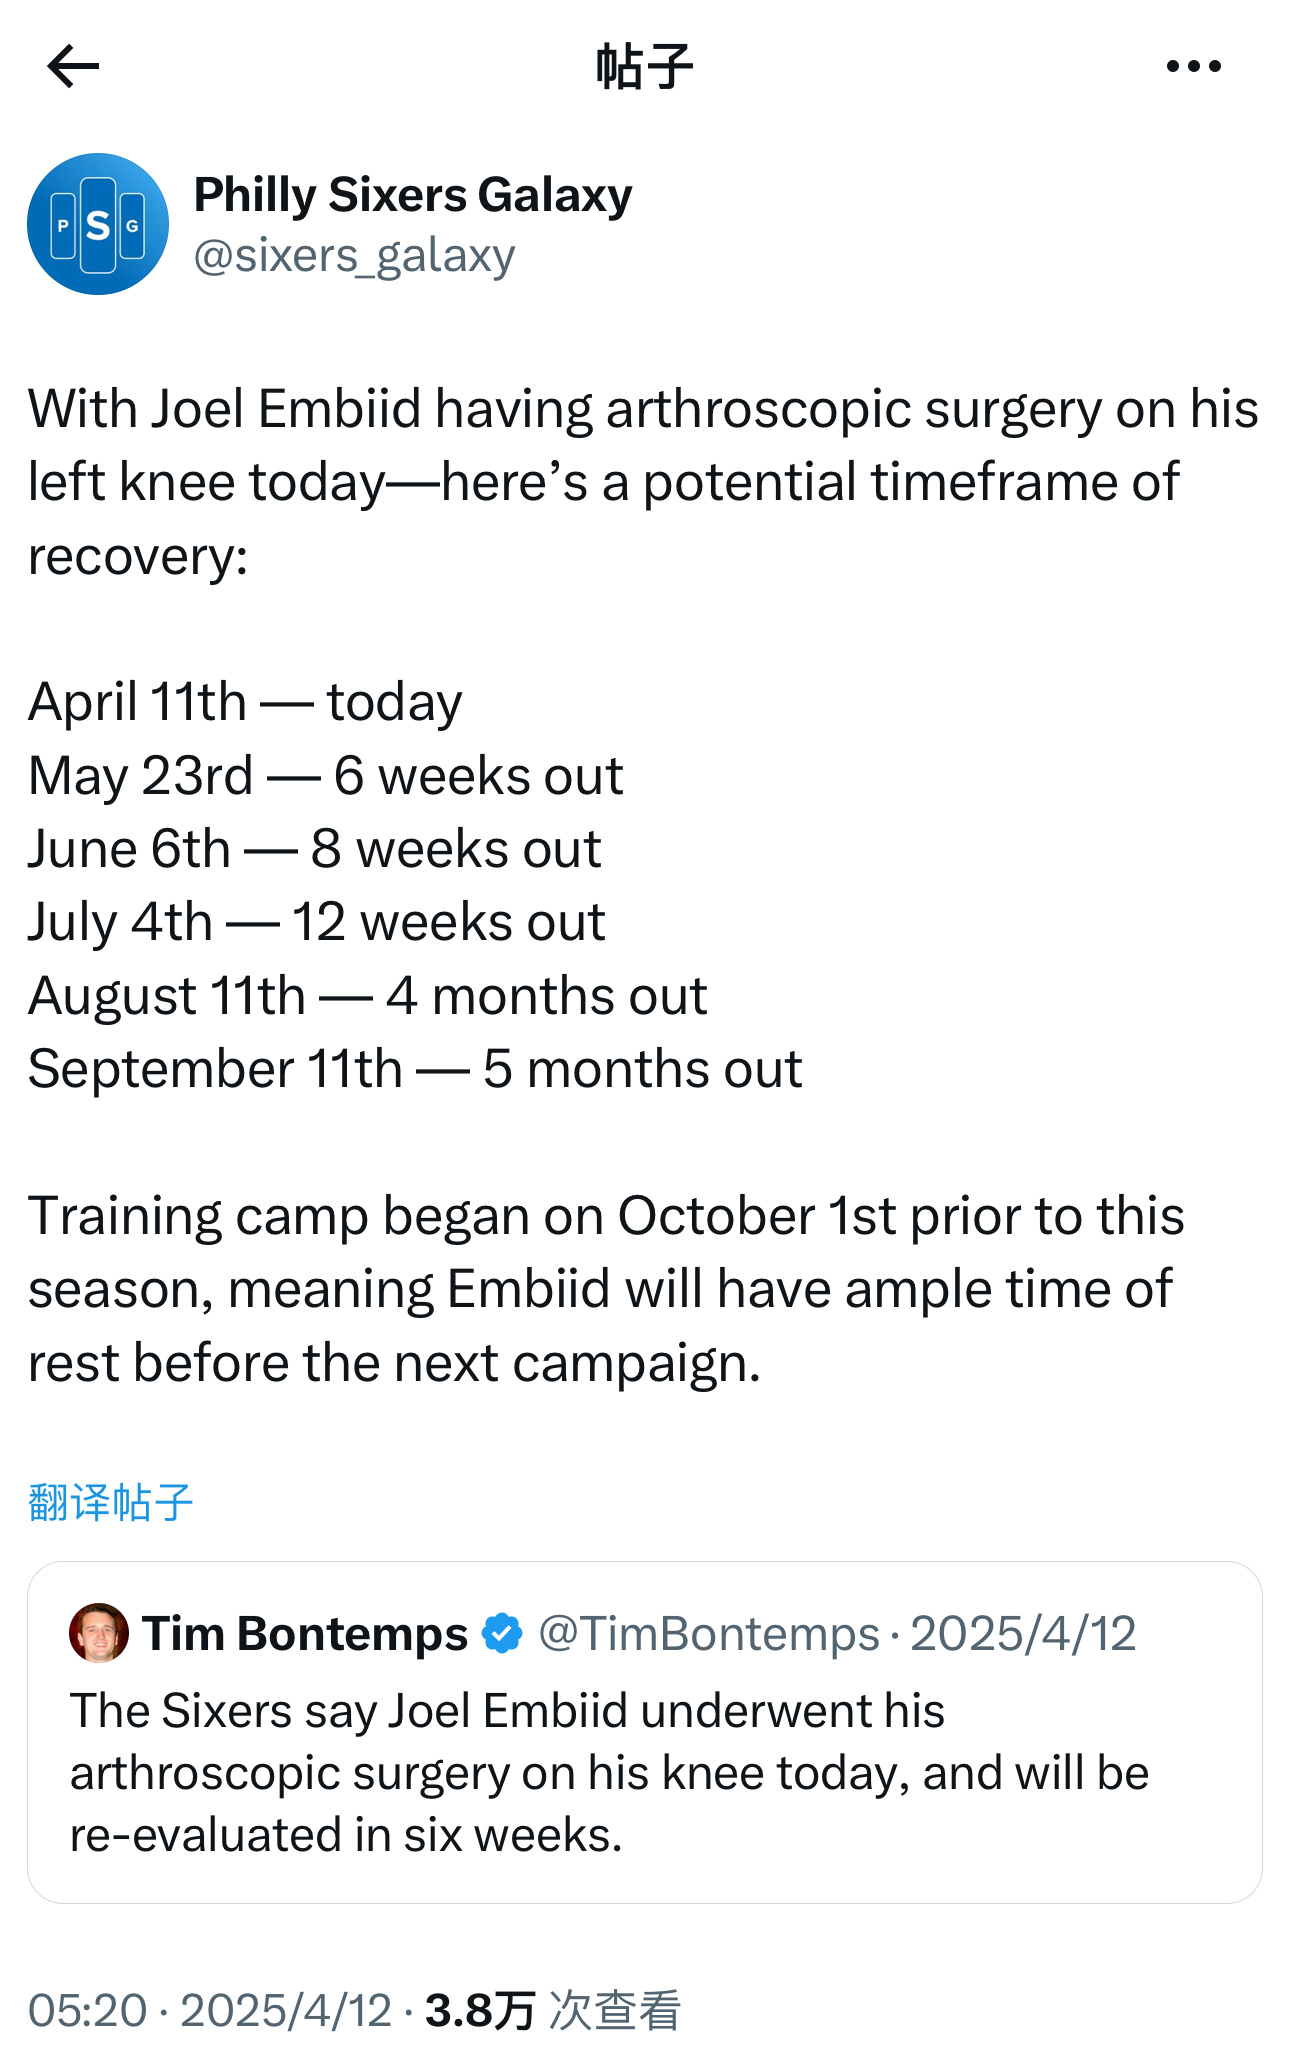Screen dimensions: 1290x2067
Task: Tap the @sixers_galaxy handle
Action: pos(355,256)
